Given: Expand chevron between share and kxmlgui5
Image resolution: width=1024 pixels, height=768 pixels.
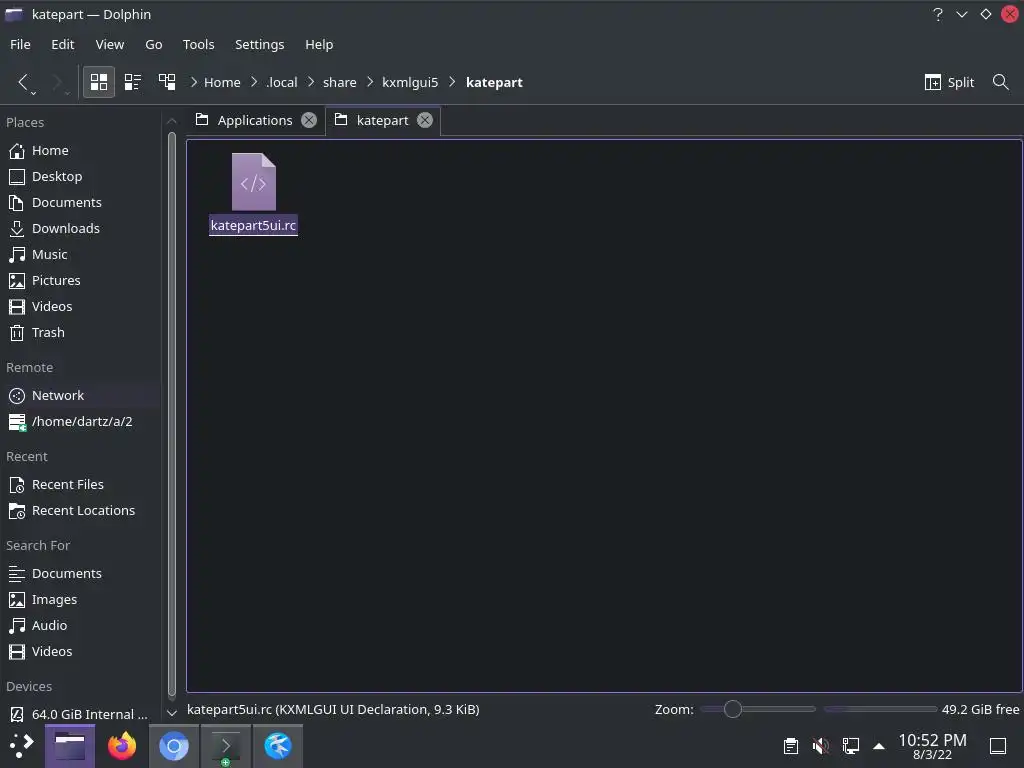Looking at the screenshot, I should pos(370,82).
